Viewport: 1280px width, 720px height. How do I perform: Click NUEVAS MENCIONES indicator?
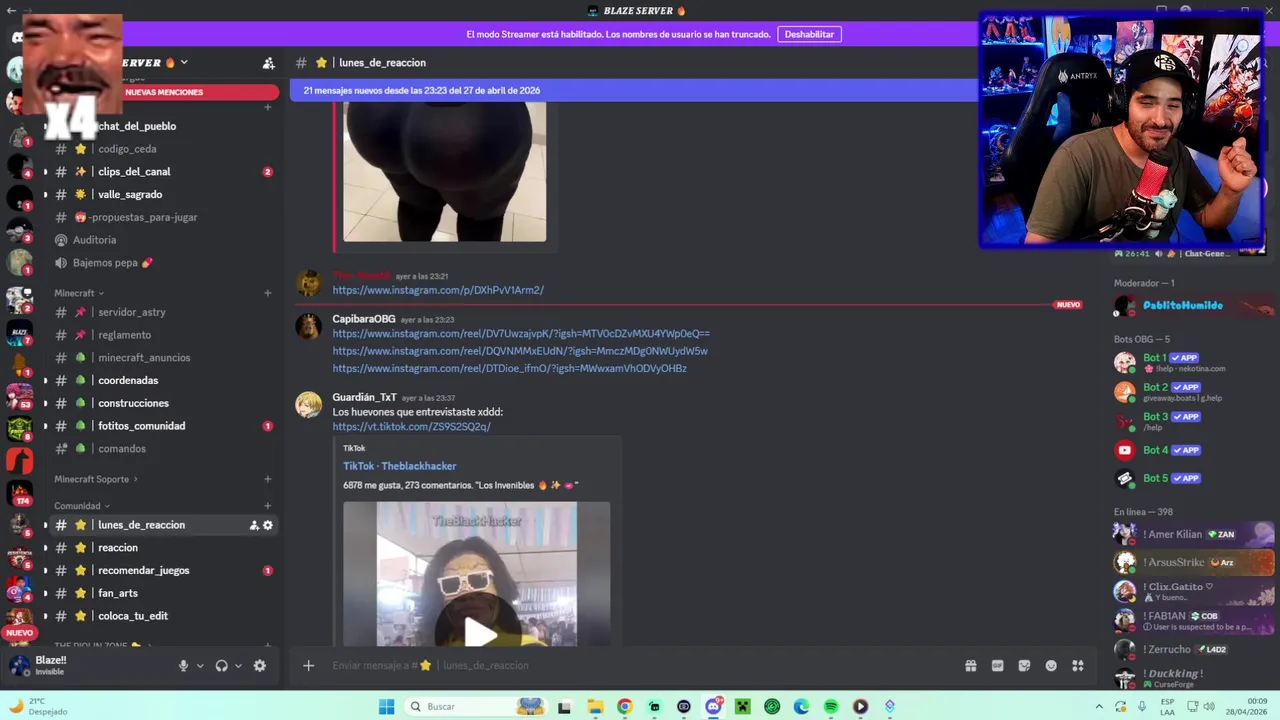164,92
